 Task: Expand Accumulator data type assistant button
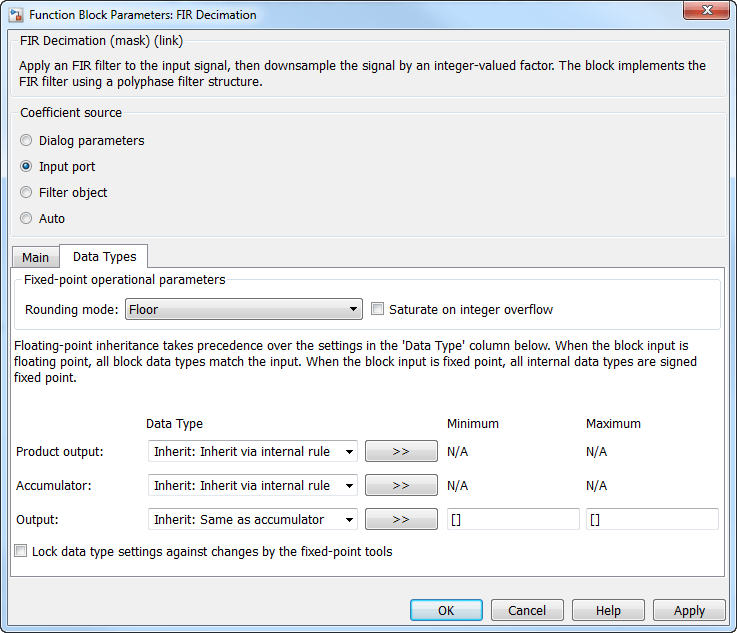(401, 485)
